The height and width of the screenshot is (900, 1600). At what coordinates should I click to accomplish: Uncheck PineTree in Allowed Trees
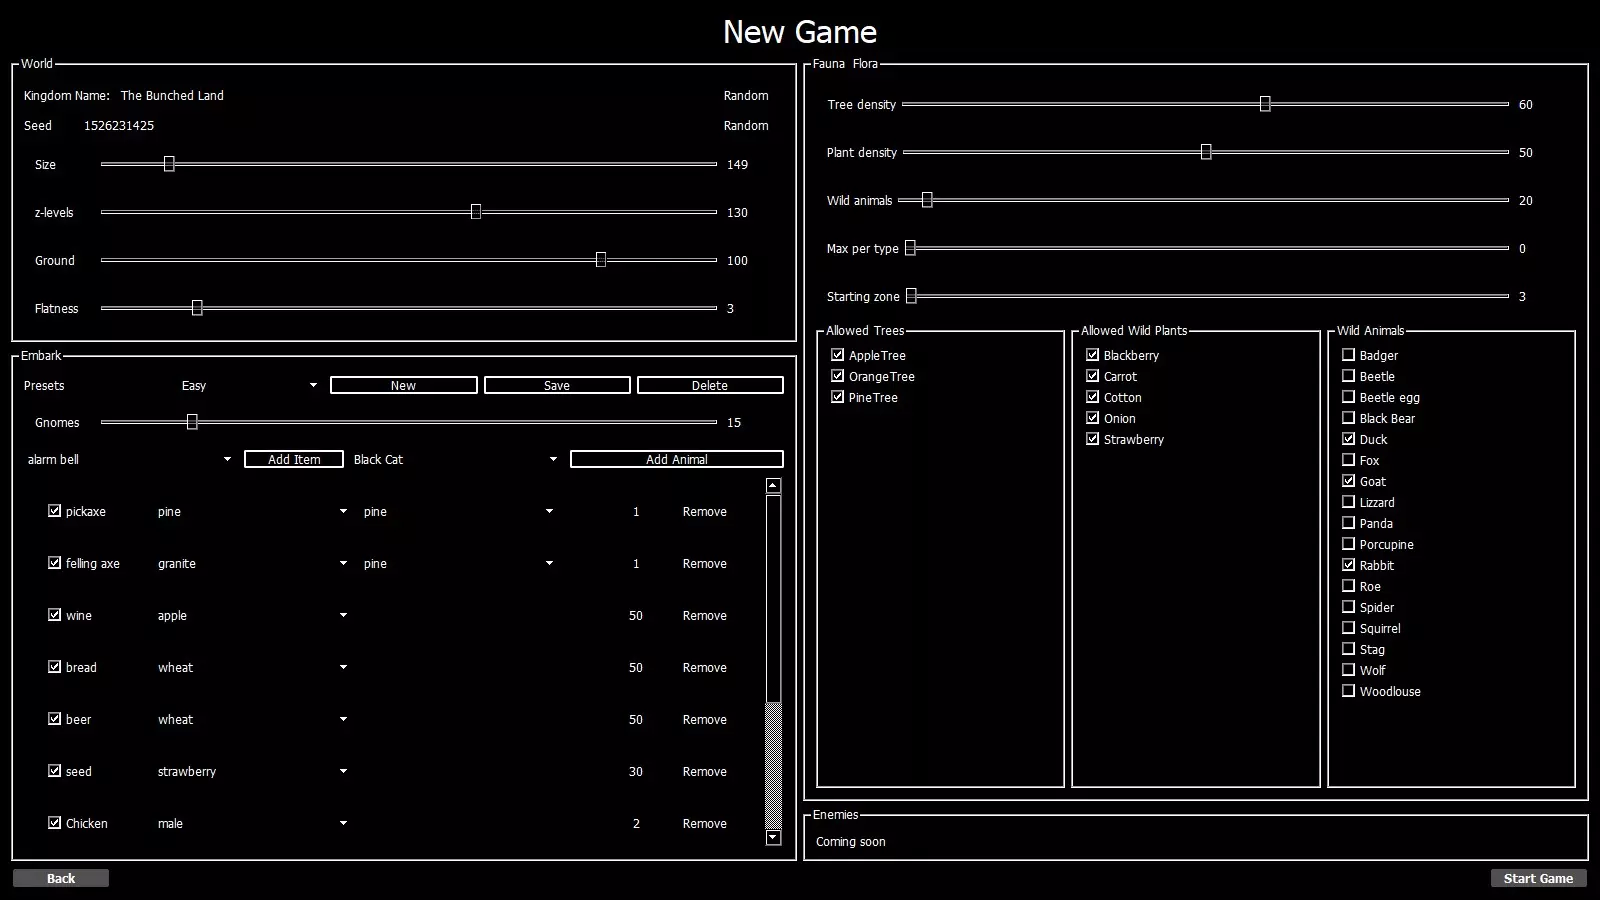pyautogui.click(x=837, y=397)
